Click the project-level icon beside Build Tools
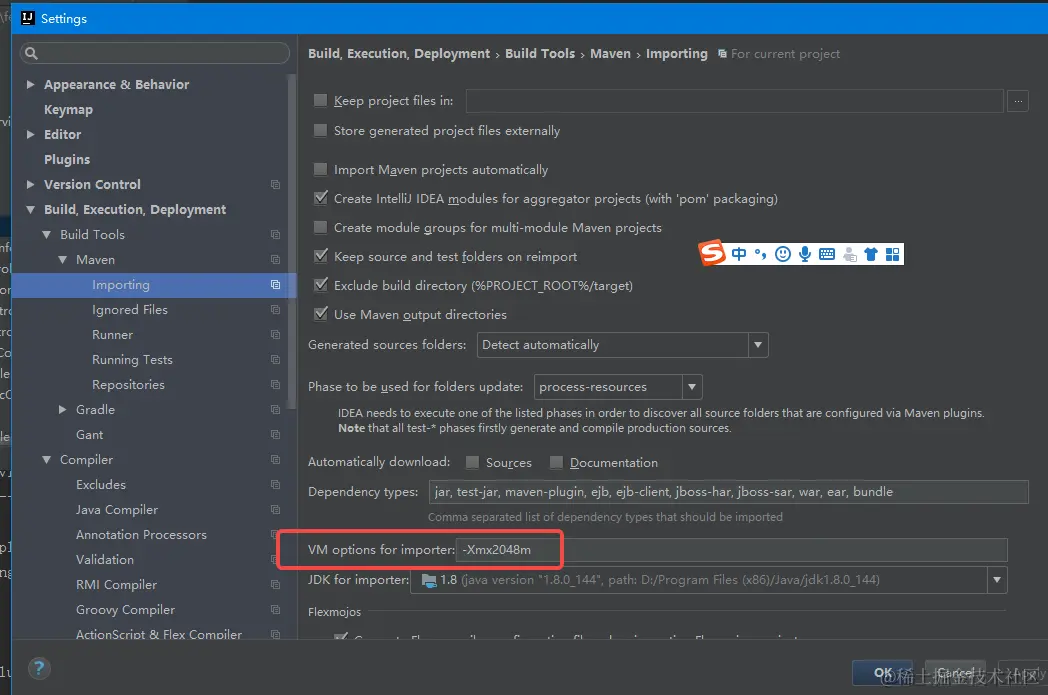The height and width of the screenshot is (695, 1048). click(x=275, y=235)
